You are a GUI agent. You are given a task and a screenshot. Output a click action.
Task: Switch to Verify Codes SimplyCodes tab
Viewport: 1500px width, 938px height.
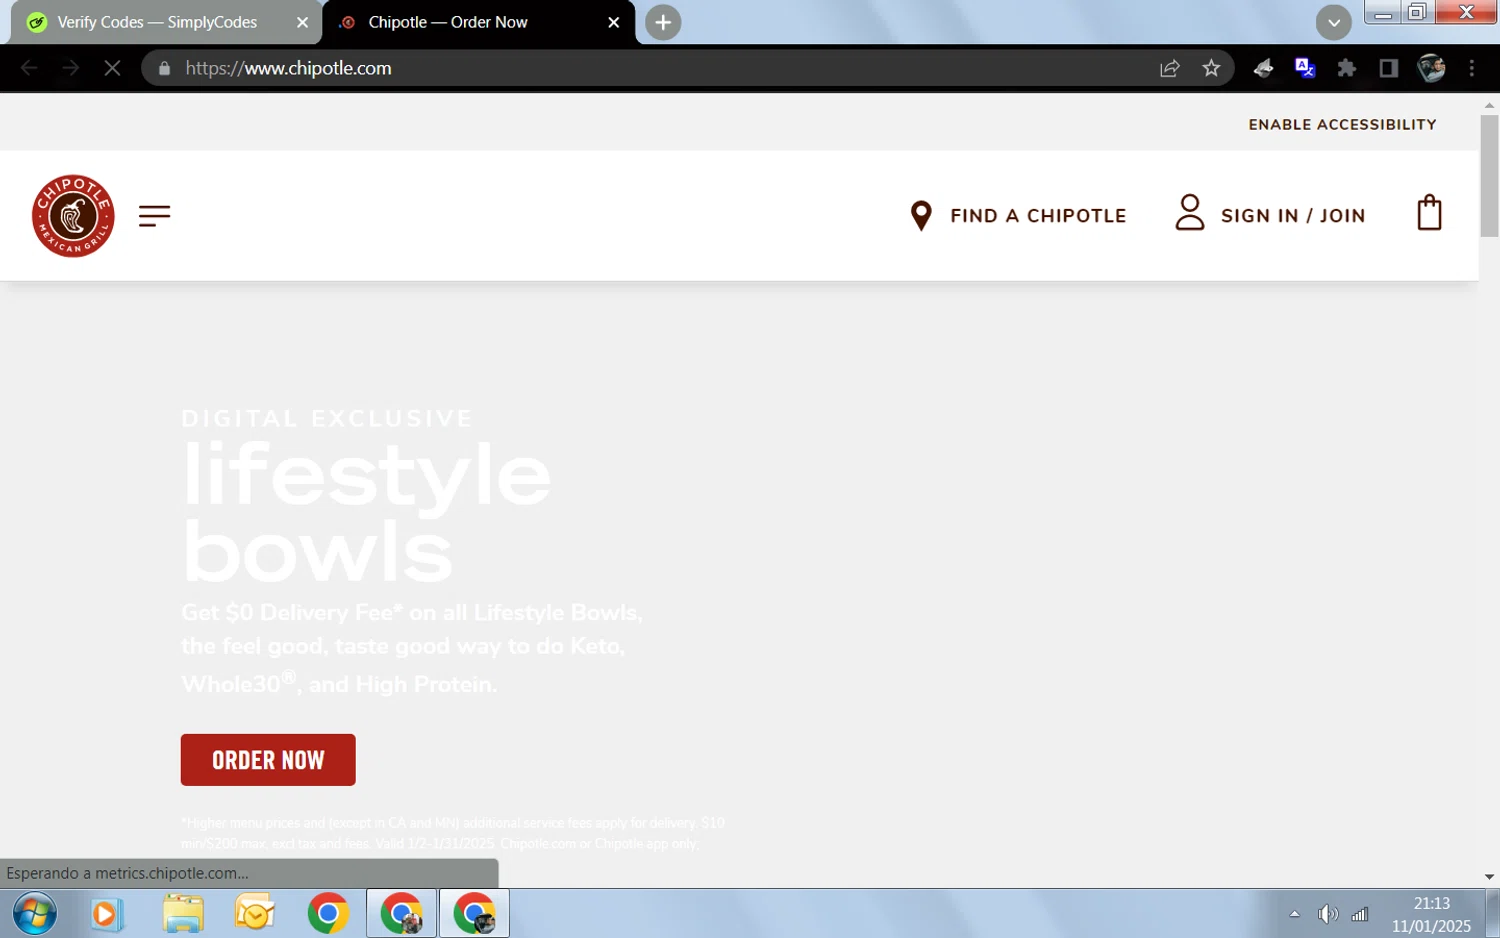point(165,22)
